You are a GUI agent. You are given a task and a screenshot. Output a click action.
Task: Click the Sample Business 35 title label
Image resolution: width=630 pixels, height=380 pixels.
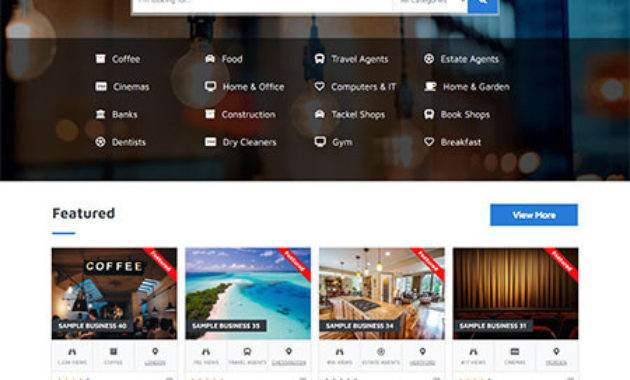[x=226, y=325]
